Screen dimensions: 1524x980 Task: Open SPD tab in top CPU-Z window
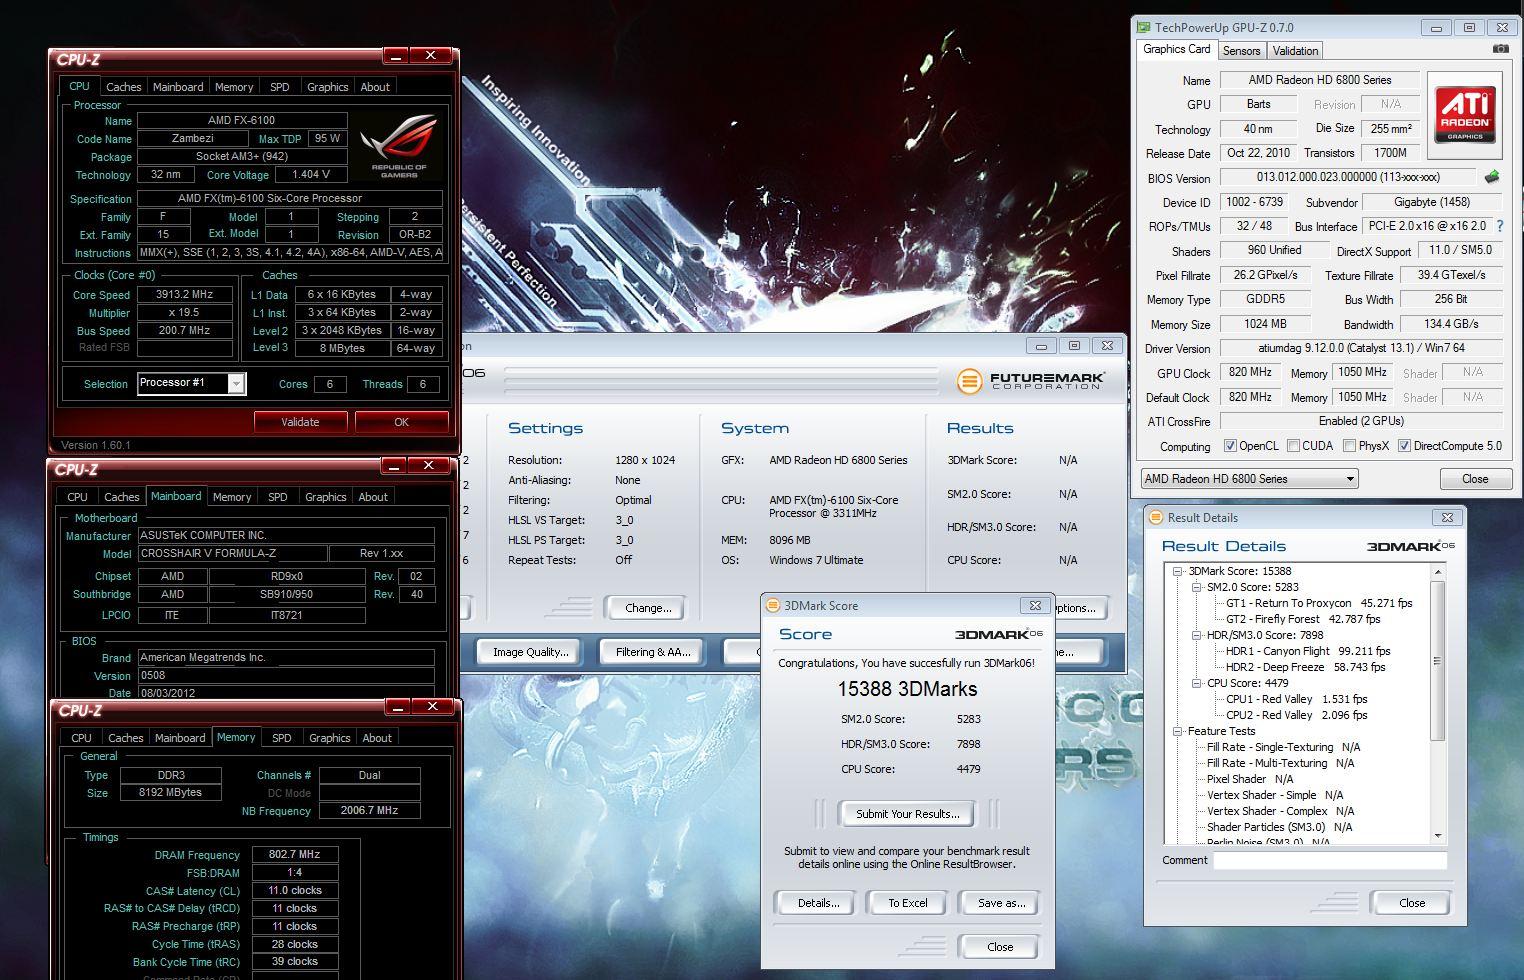point(279,87)
